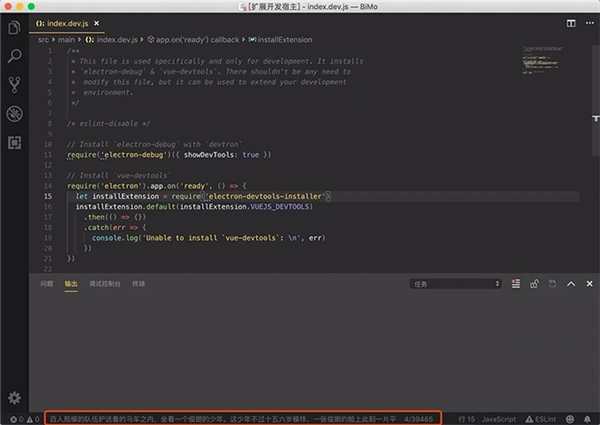
Task: Click the Manage gear icon
Action: [14, 398]
